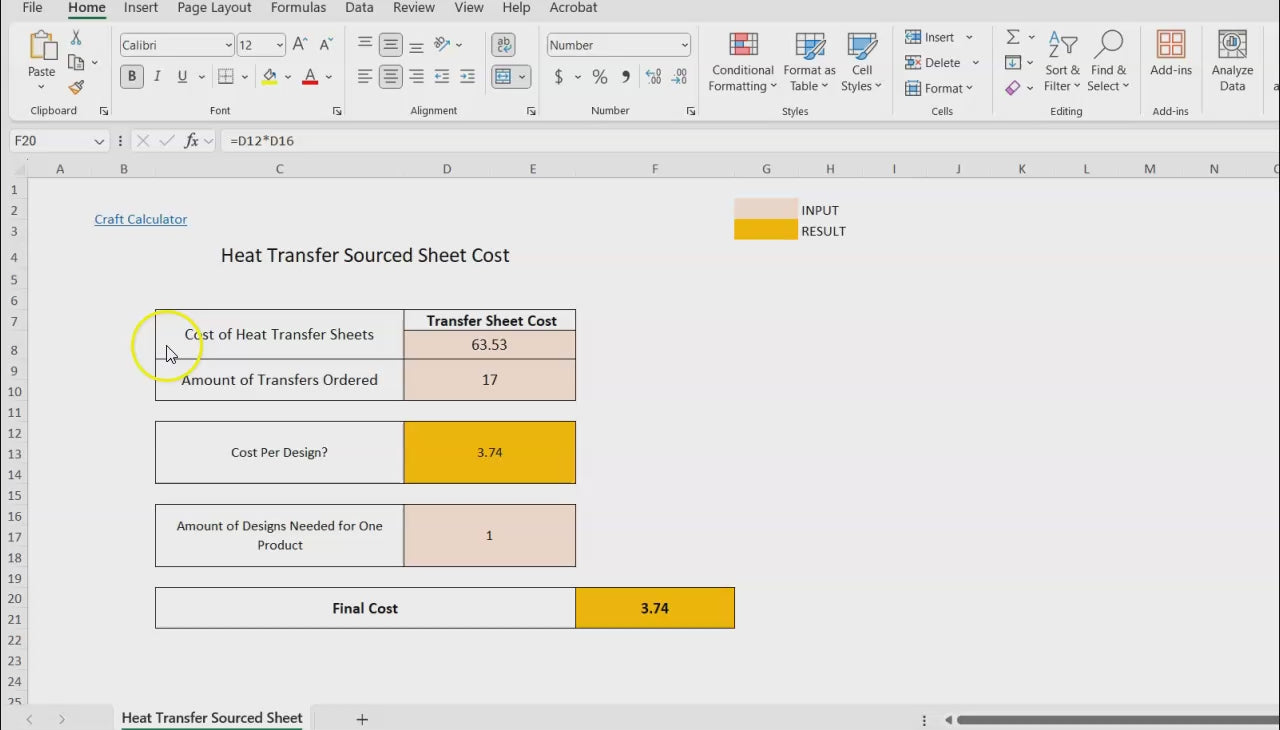
Task: Click the Analyze Data icon
Action: click(x=1232, y=63)
